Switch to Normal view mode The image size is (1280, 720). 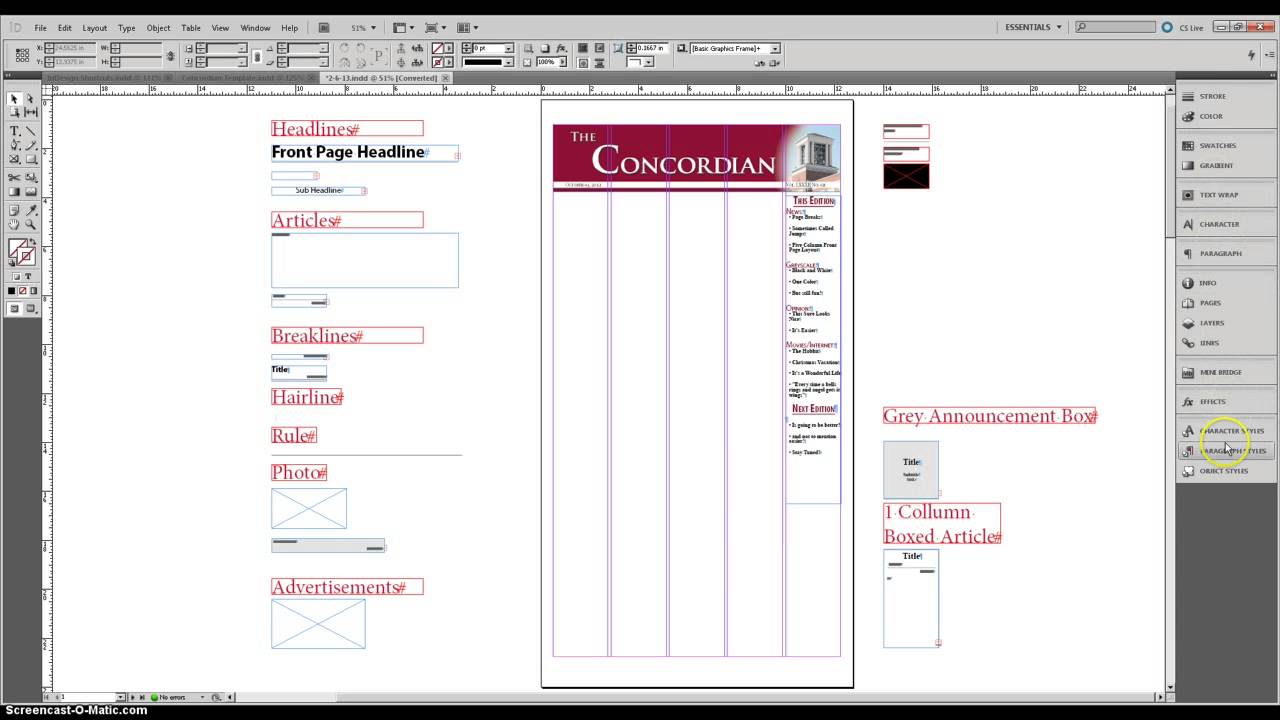14,309
